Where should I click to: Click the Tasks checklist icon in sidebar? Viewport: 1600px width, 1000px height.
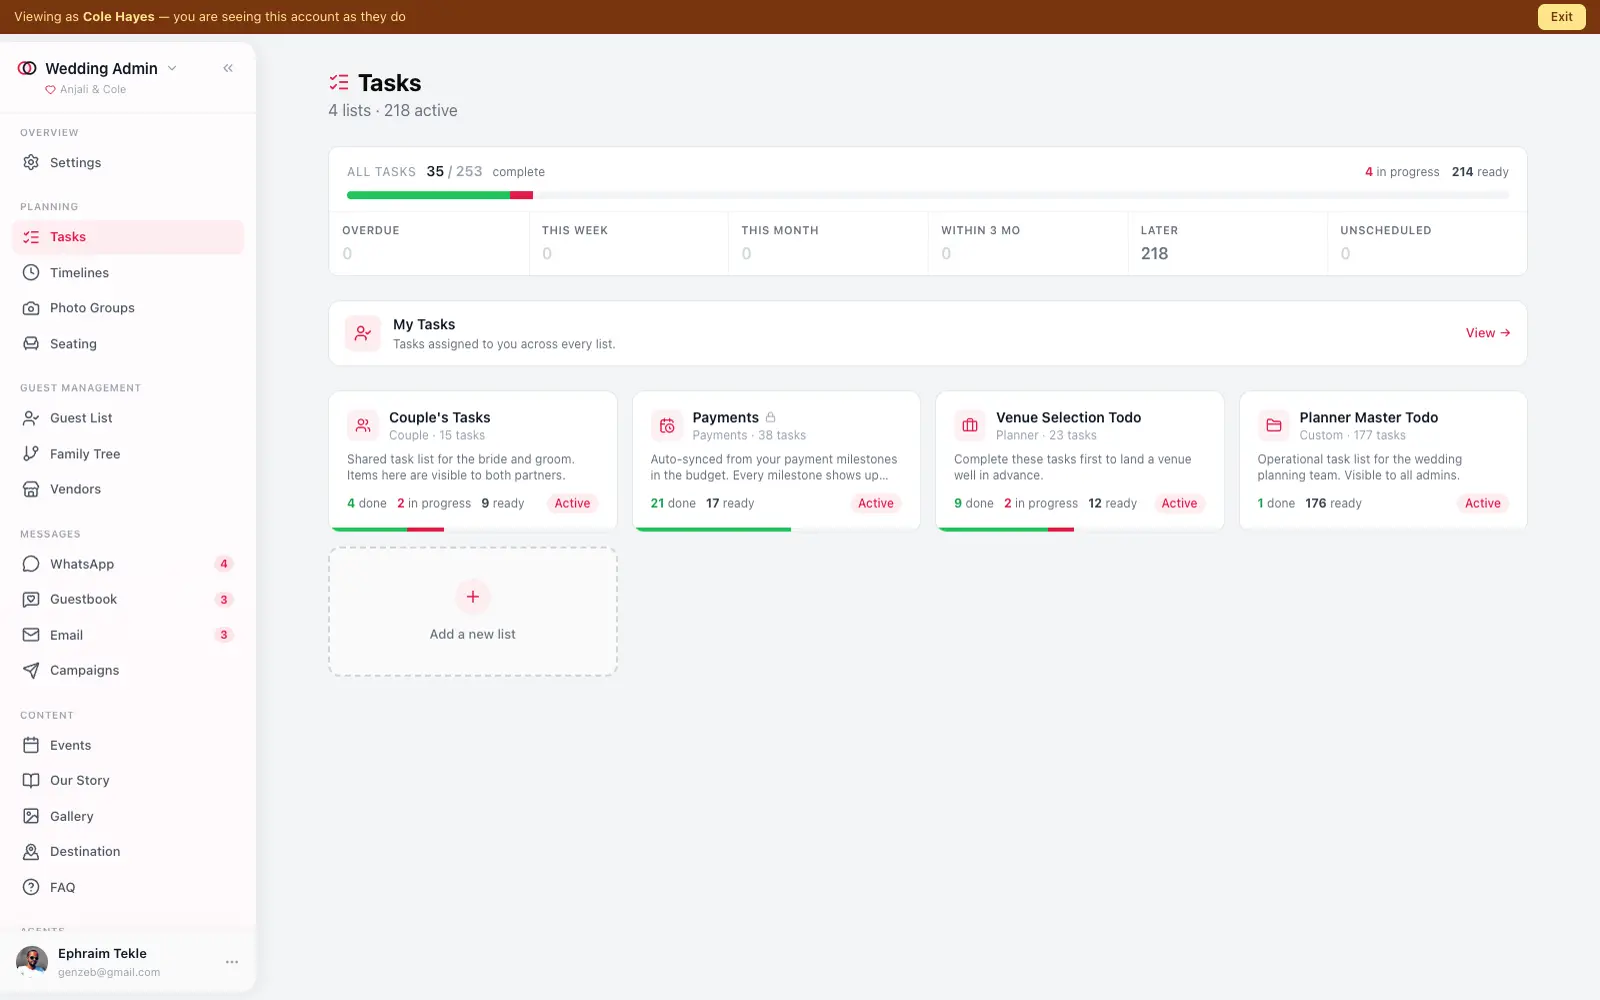point(31,237)
